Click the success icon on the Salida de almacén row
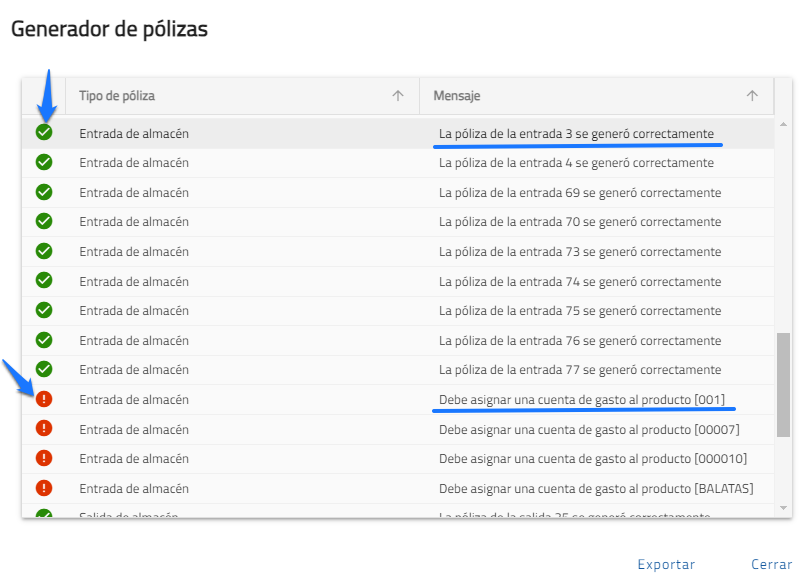This screenshot has height=581, width=810. [x=44, y=514]
